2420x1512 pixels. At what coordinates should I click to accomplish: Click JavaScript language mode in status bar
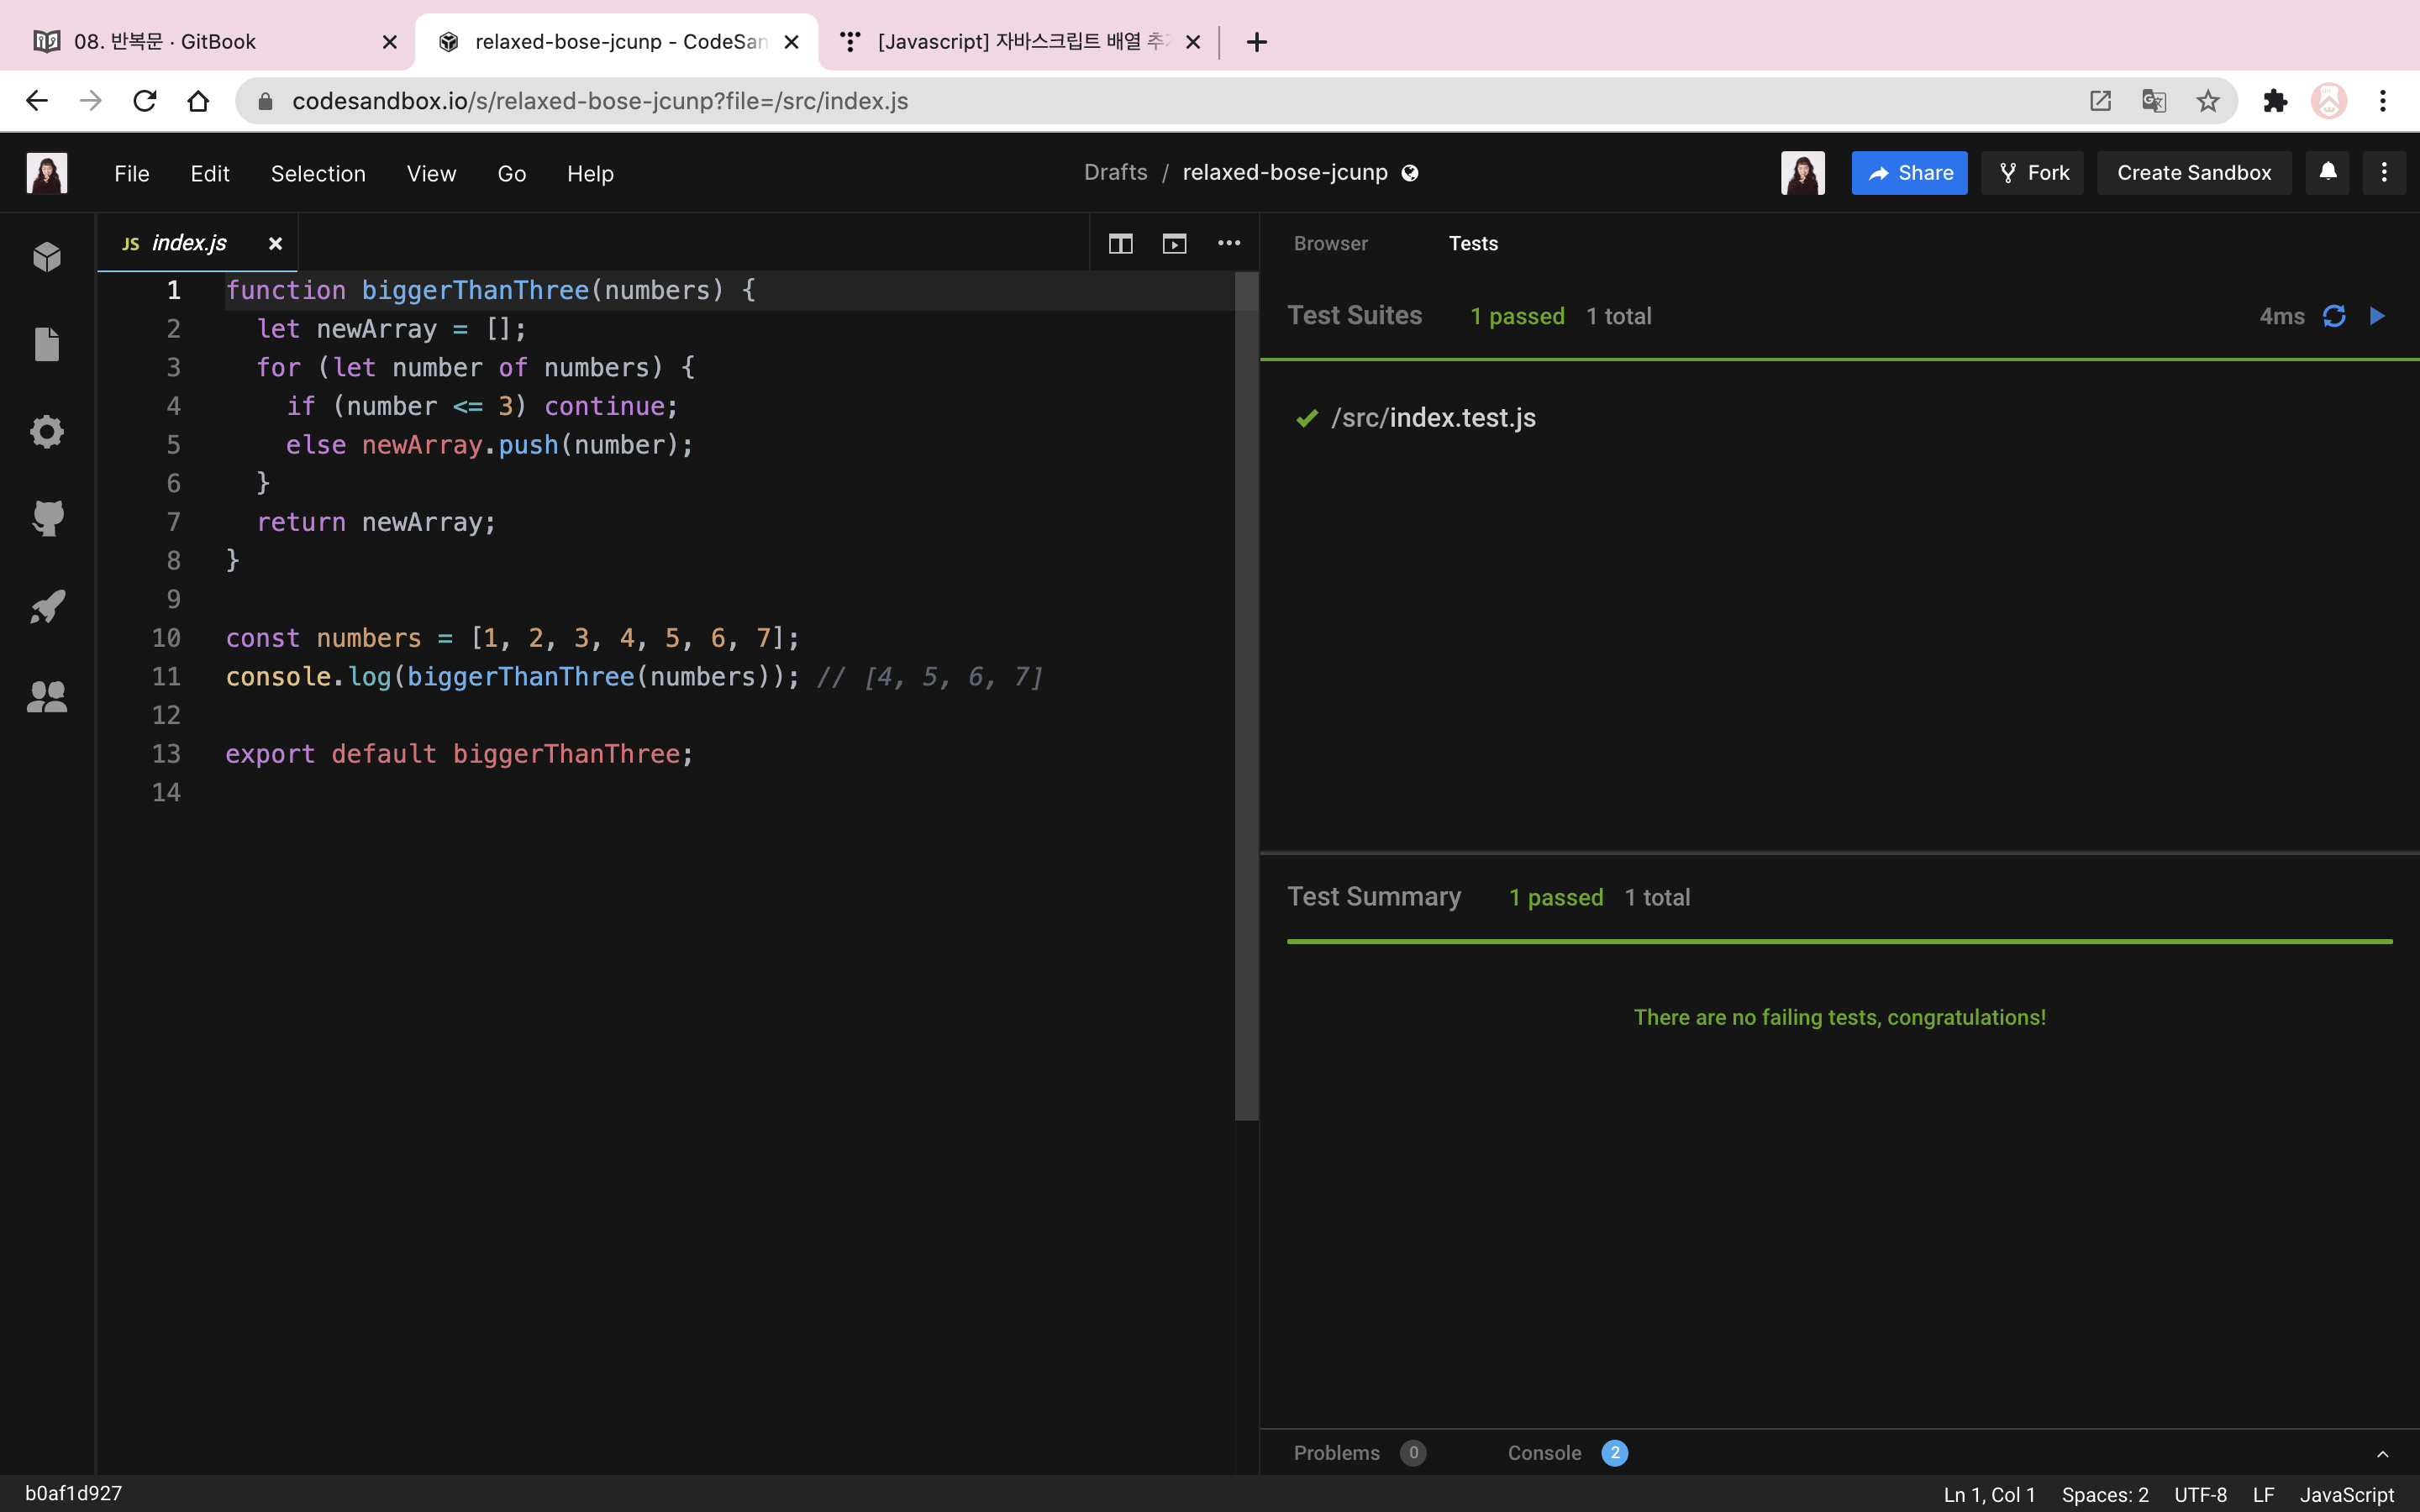click(x=2346, y=1494)
